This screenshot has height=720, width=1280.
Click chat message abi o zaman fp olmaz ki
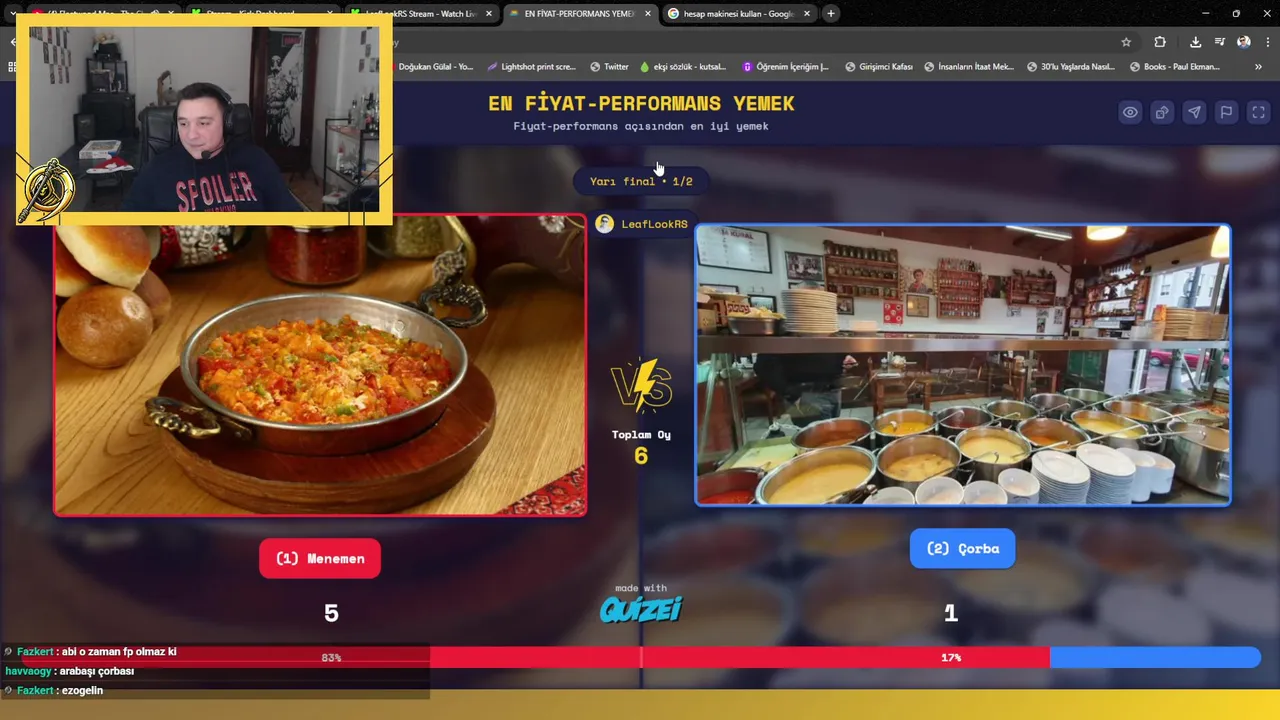(x=119, y=652)
